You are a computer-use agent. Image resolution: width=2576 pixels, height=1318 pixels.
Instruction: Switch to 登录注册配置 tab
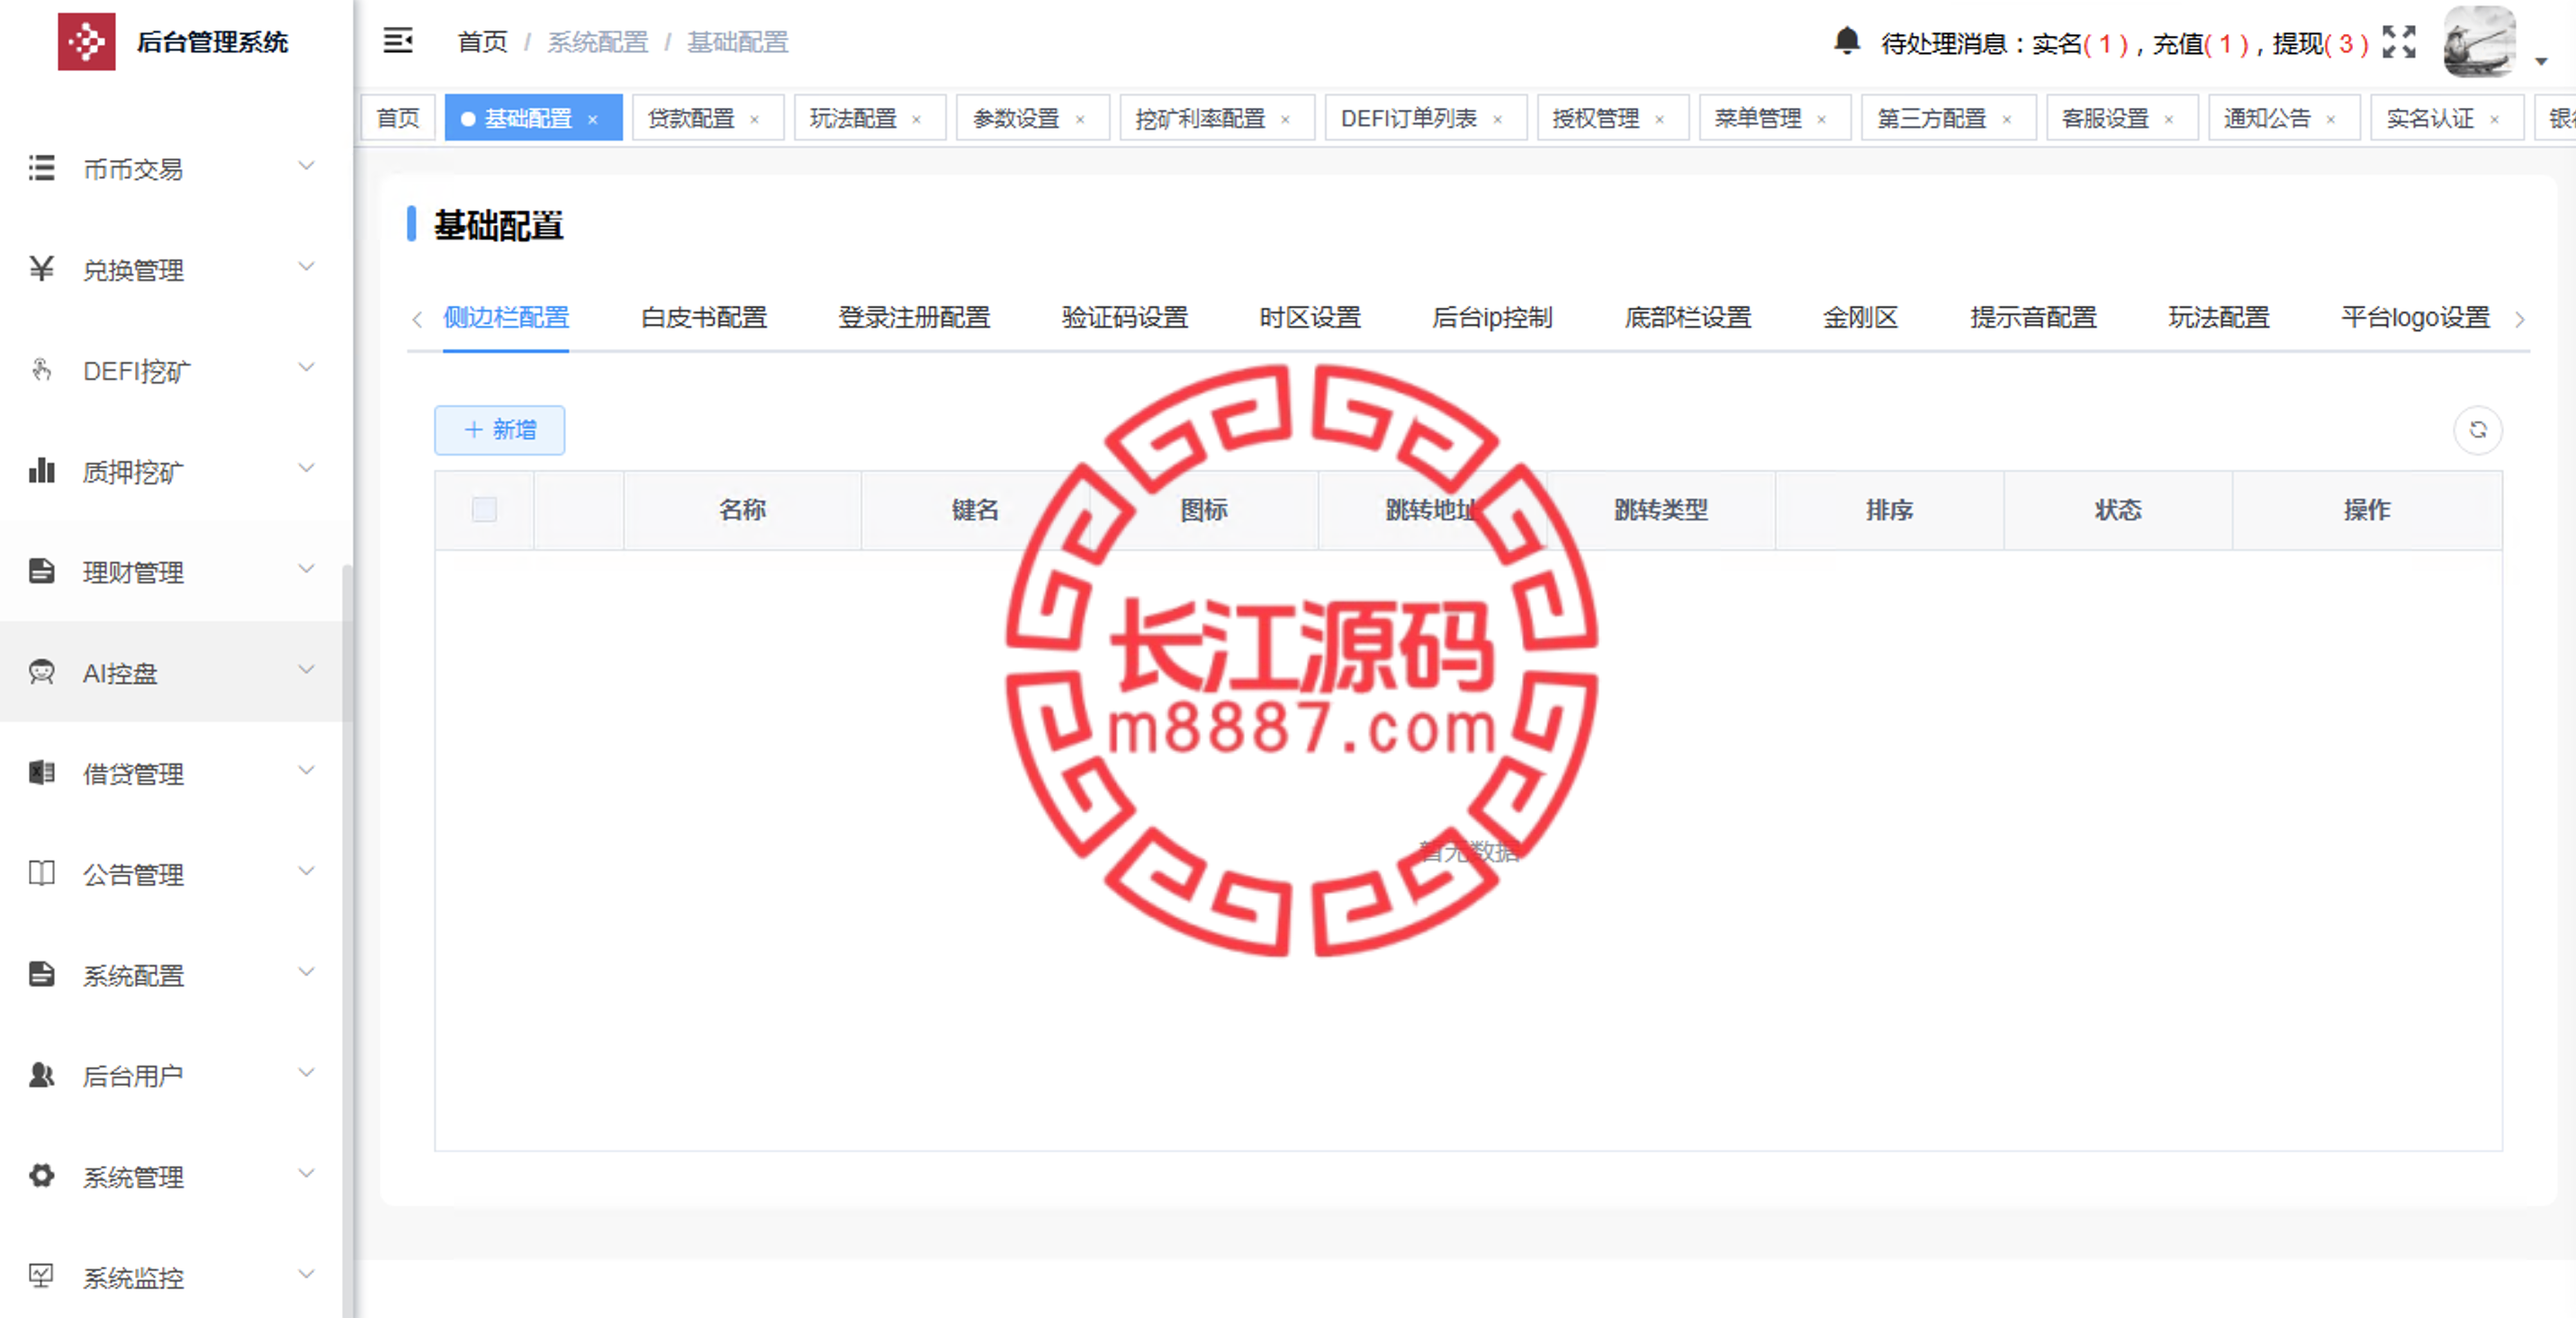point(914,318)
